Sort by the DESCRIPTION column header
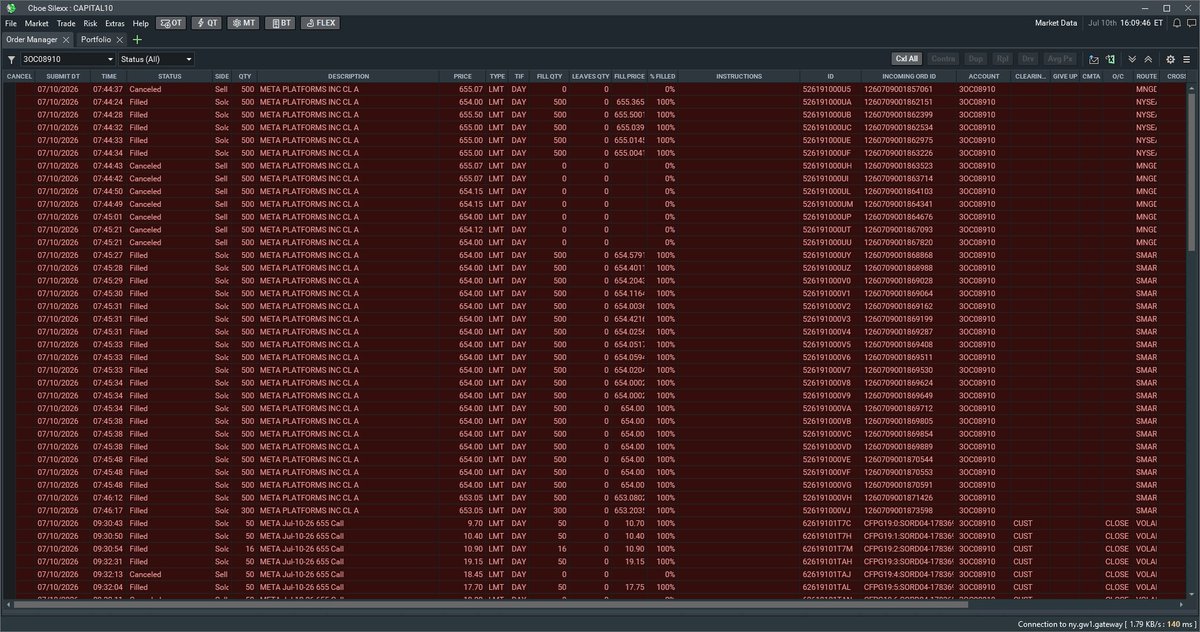This screenshot has width=1200, height=632. click(x=348, y=76)
